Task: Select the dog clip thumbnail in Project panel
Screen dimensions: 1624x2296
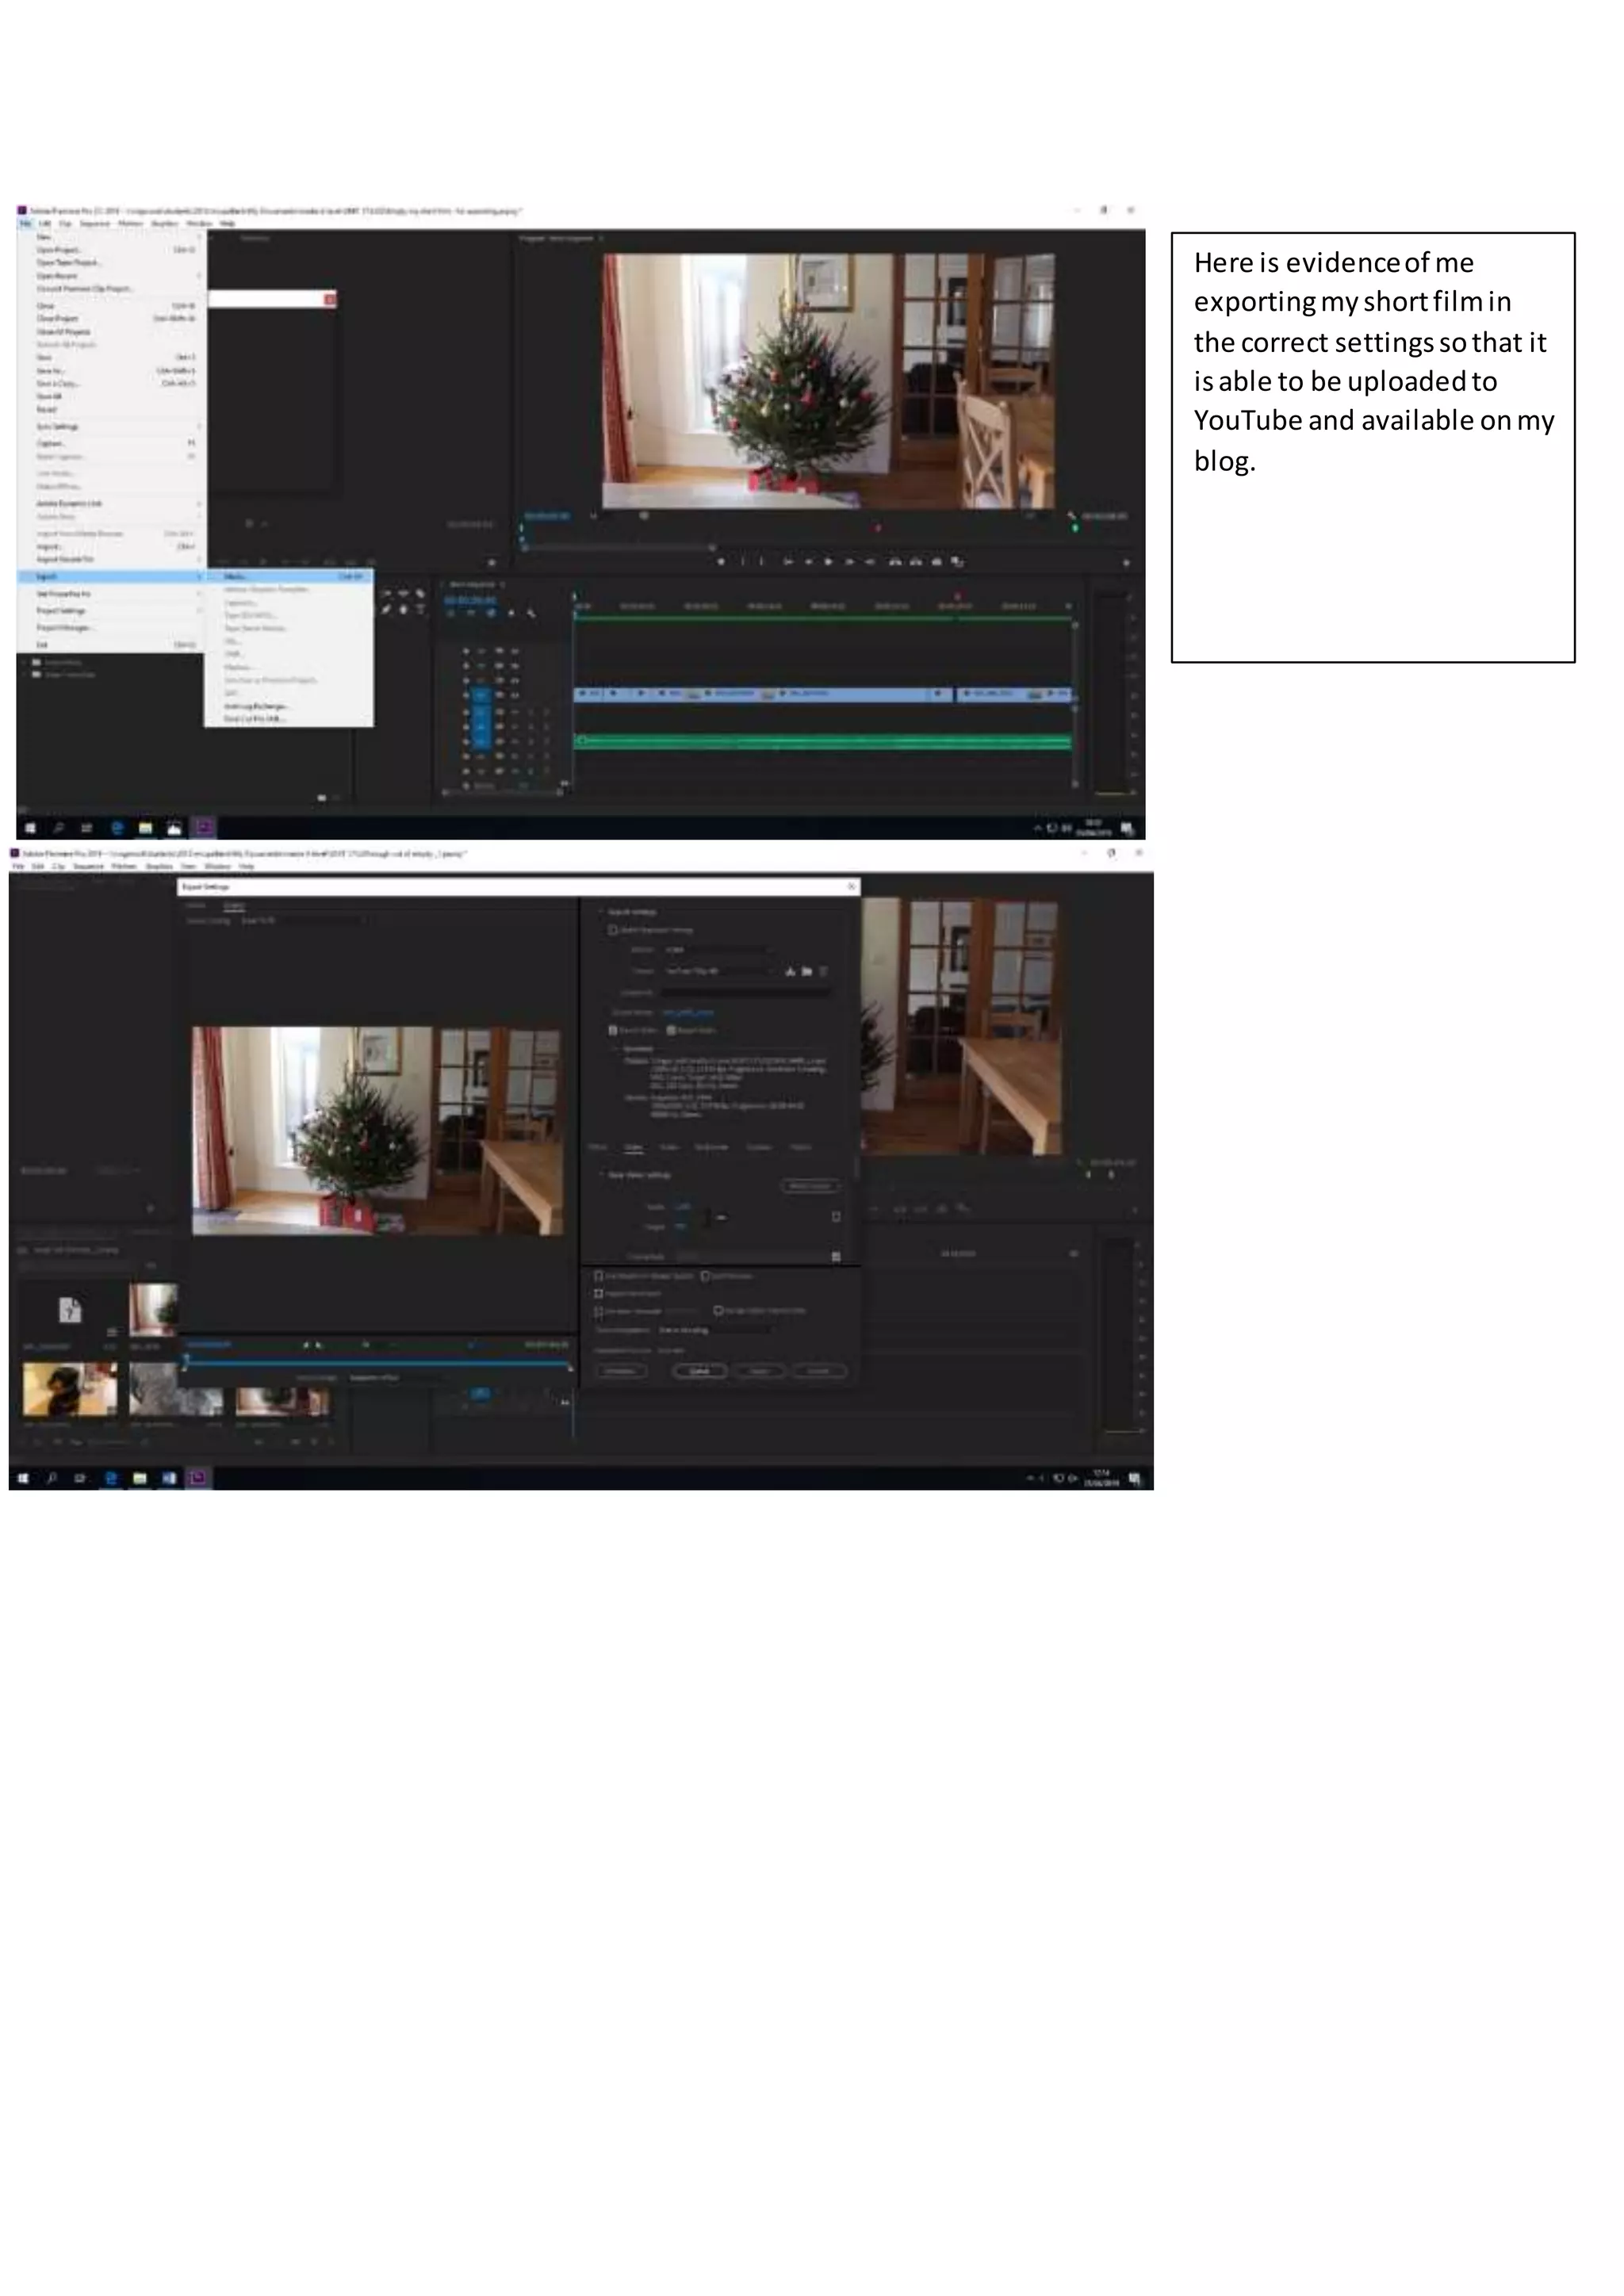Action: (70, 1388)
